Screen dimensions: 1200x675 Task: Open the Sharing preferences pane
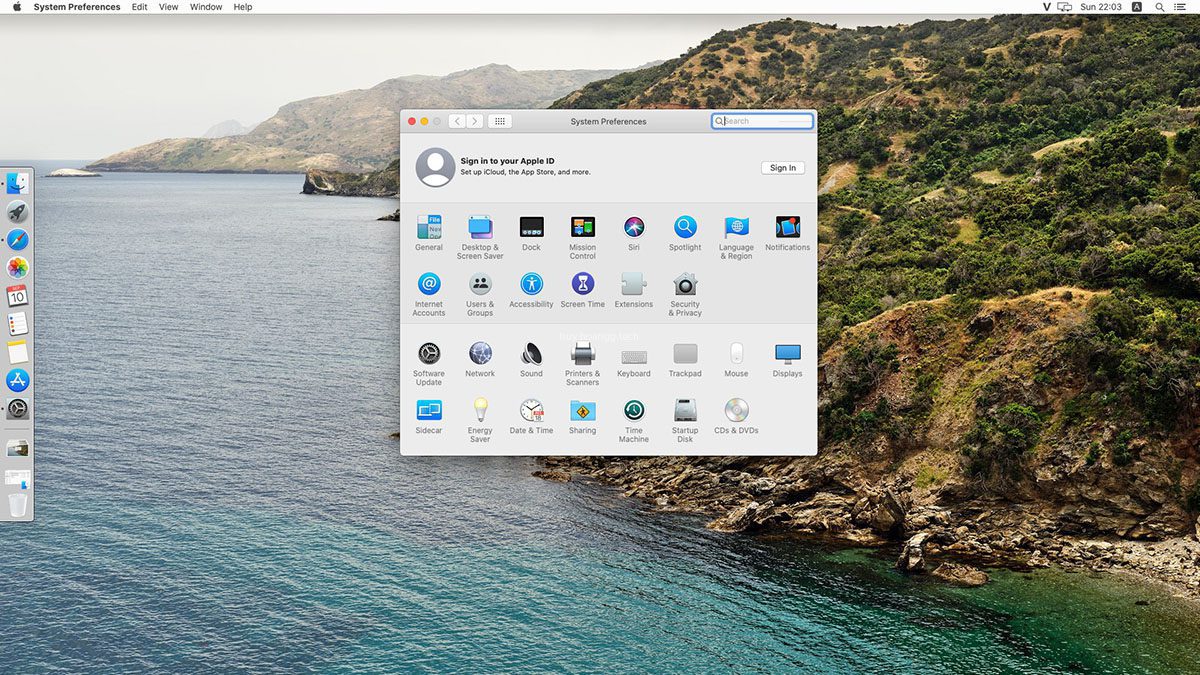point(582,416)
